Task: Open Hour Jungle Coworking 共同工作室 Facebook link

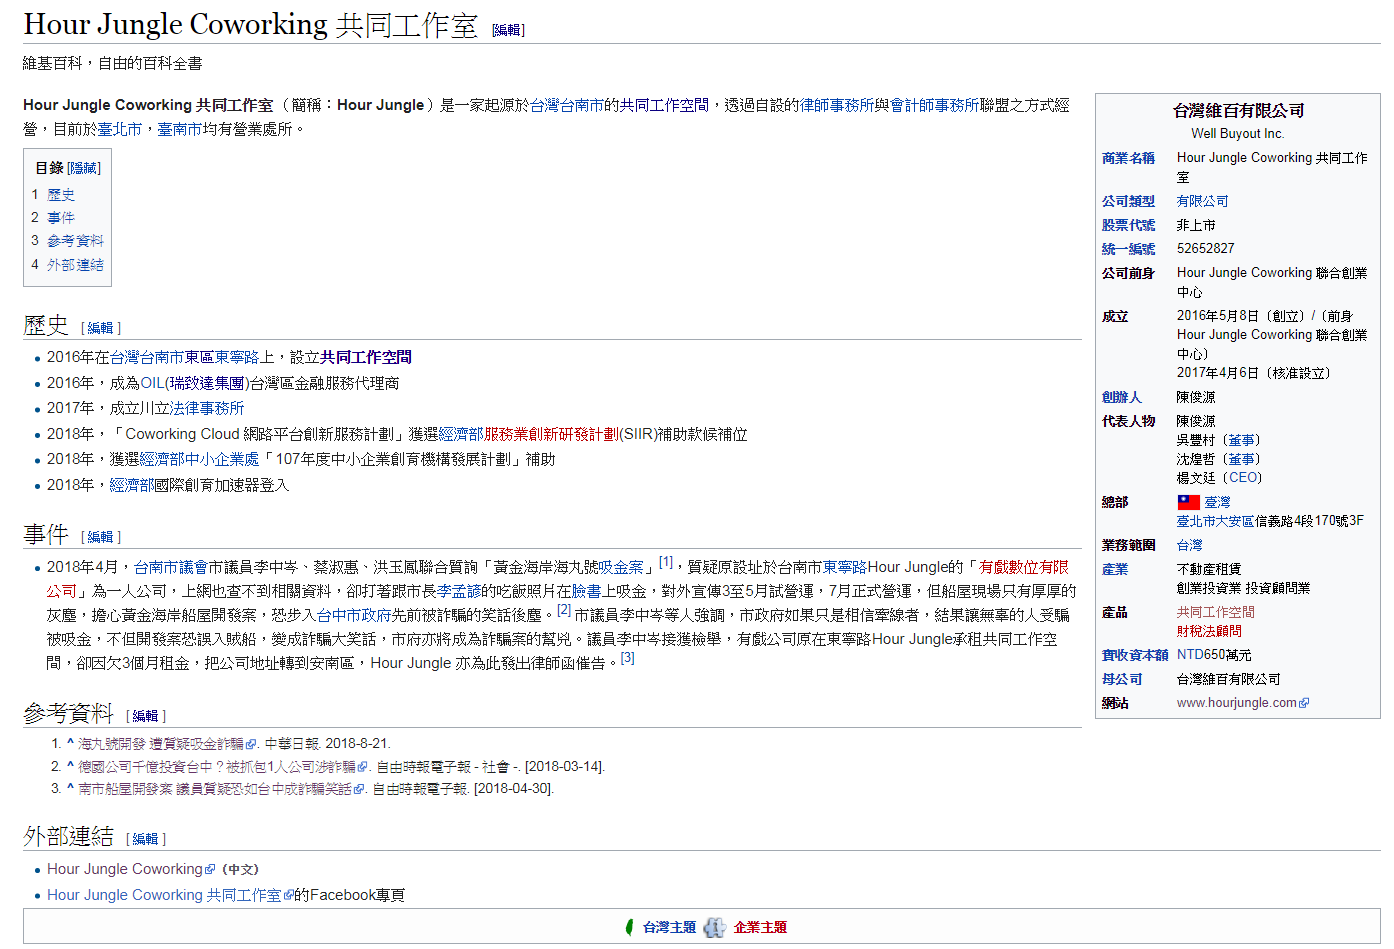Action: coord(164,895)
